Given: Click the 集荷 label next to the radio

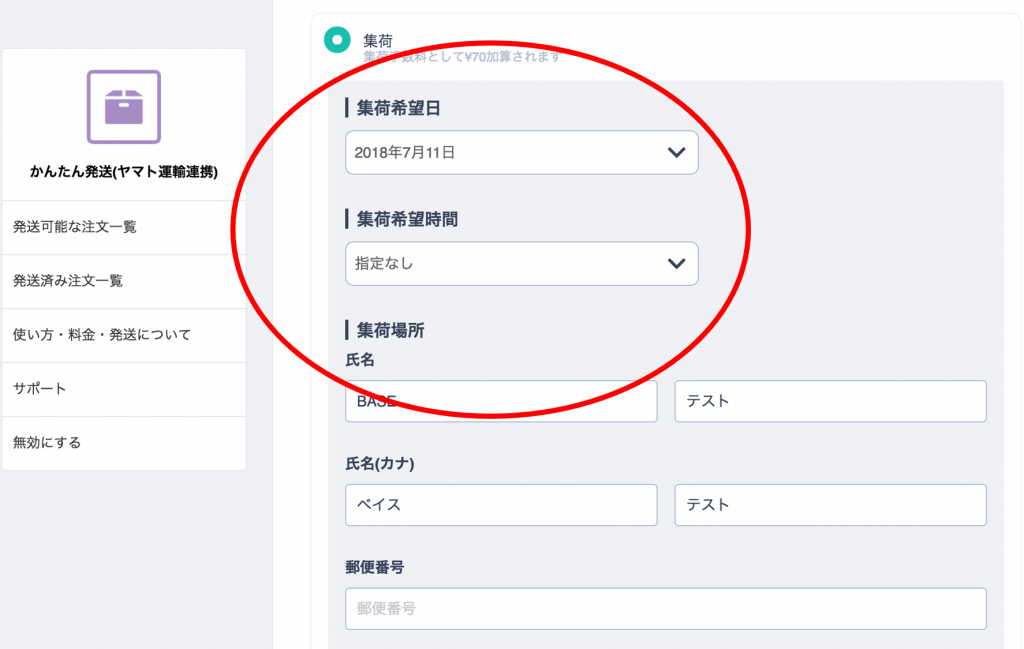Looking at the screenshot, I should point(378,40).
